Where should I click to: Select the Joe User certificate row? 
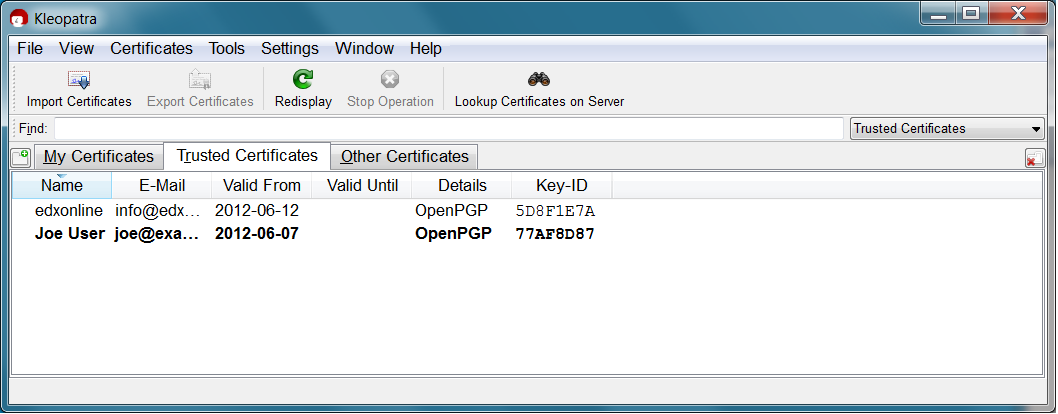[527, 234]
